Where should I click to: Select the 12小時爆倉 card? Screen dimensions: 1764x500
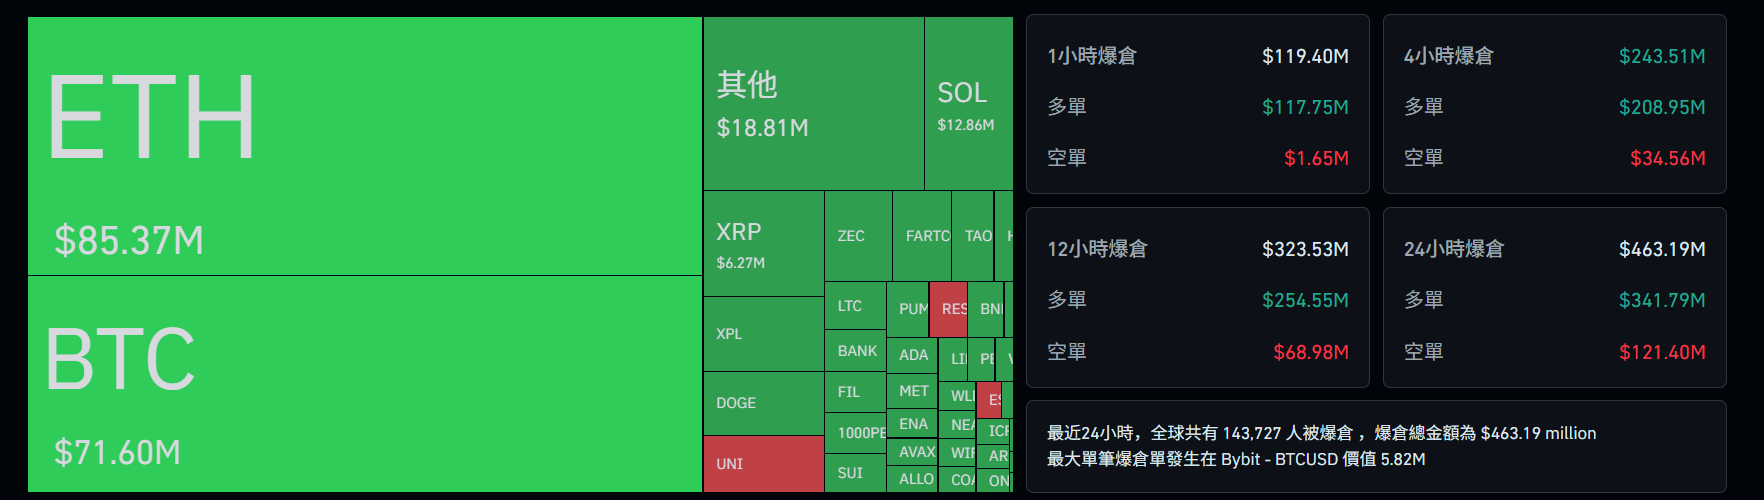pos(1197,297)
